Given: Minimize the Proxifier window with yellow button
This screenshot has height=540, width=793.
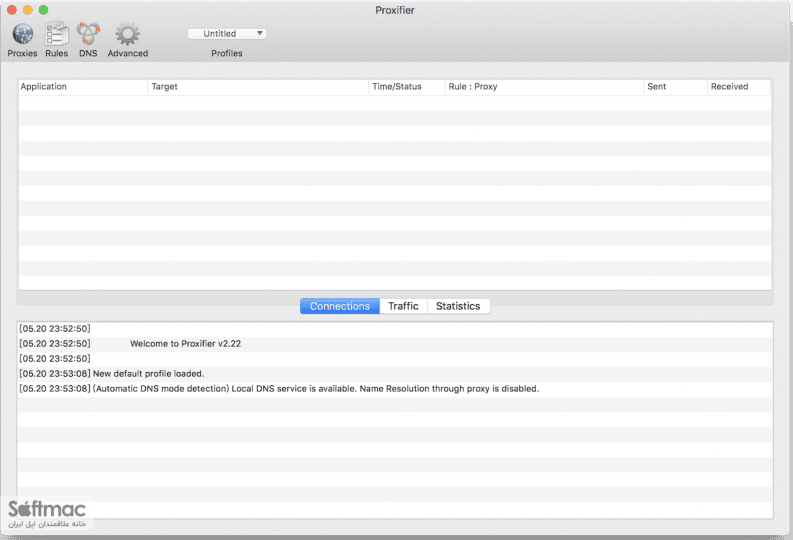Looking at the screenshot, I should point(28,10).
